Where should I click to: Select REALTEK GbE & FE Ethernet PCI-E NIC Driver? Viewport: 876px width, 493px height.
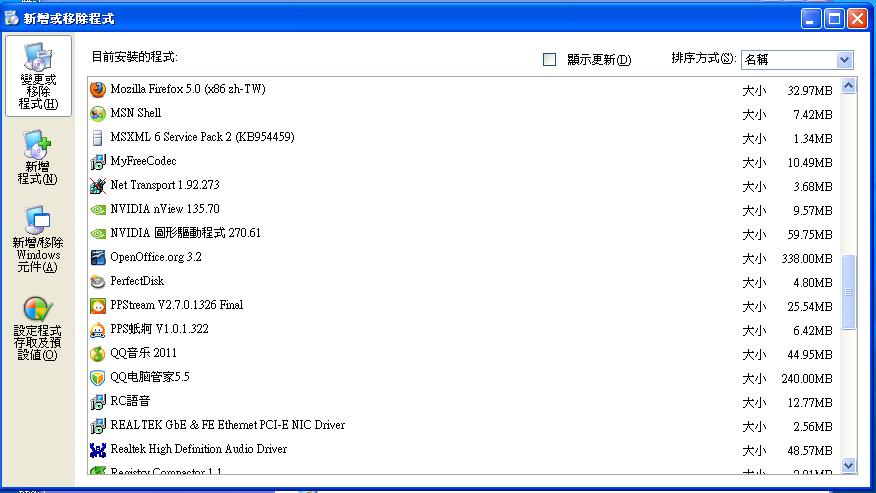pos(464,426)
